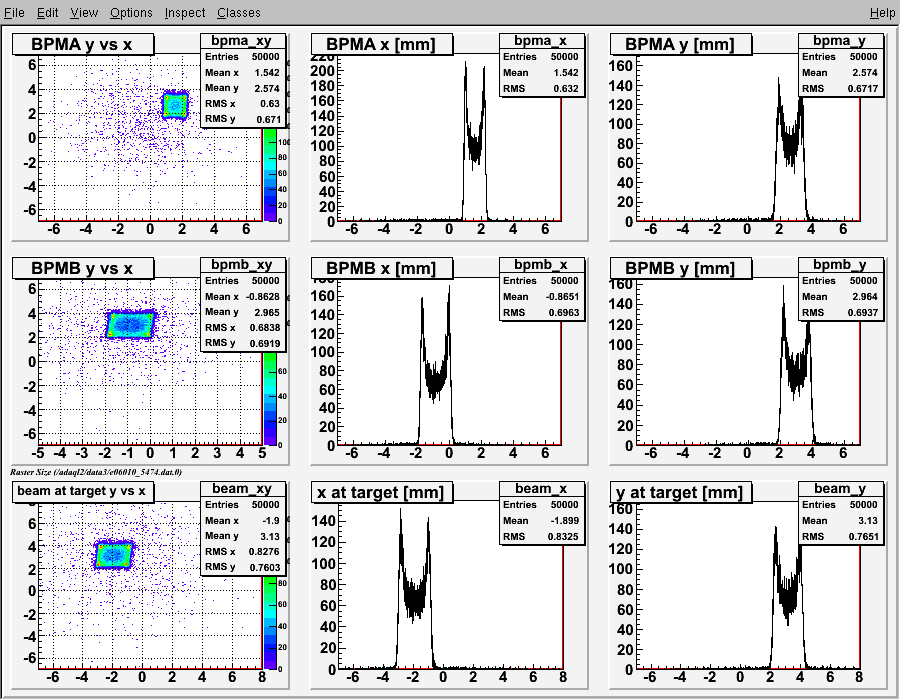This screenshot has width=900, height=700.
Task: Open the Inspect menu
Action: (x=184, y=12)
